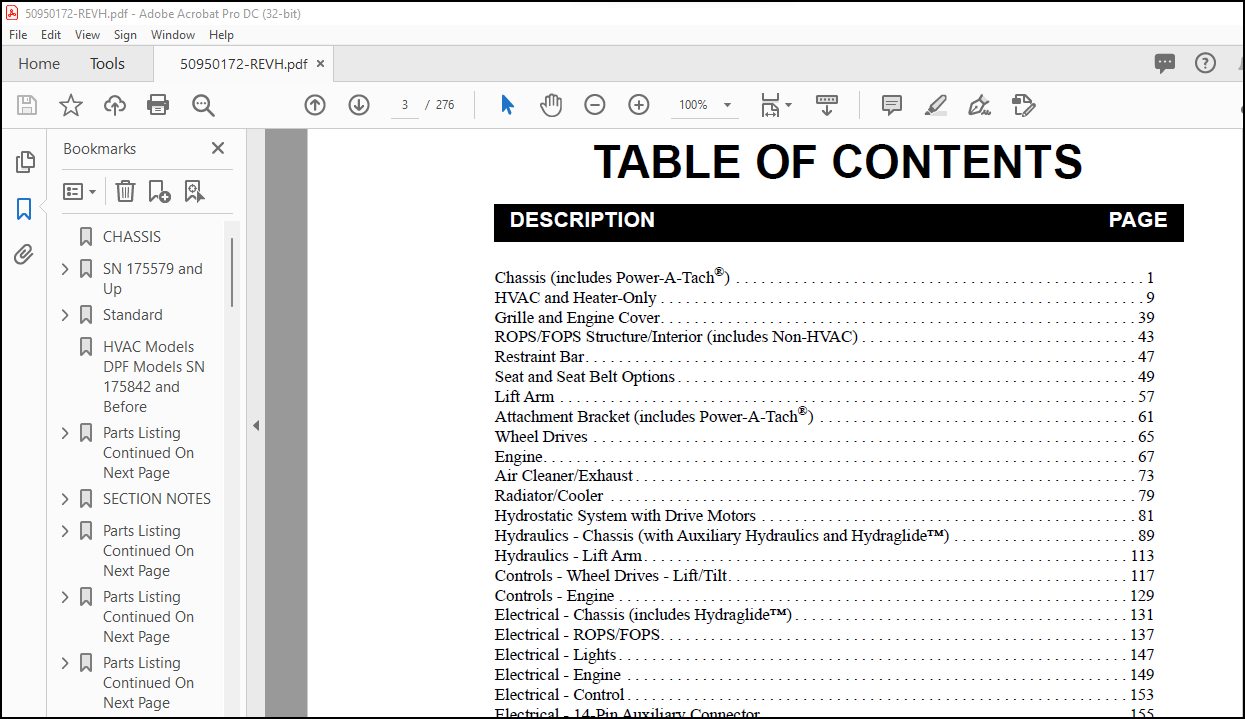Open the Edit menu

click(51, 35)
